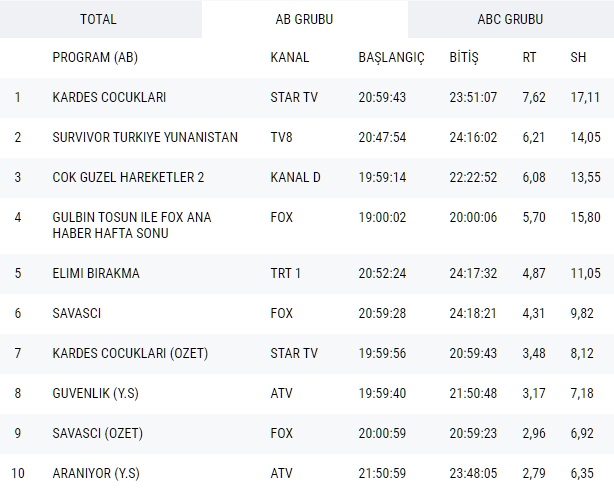Switch to the TOTAL tab

click(98, 19)
